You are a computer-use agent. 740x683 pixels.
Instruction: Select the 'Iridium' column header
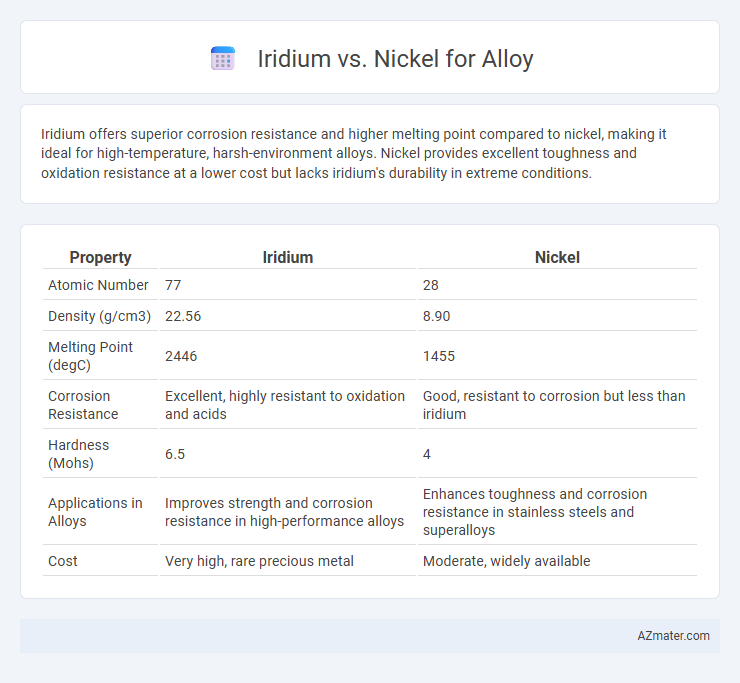point(287,257)
